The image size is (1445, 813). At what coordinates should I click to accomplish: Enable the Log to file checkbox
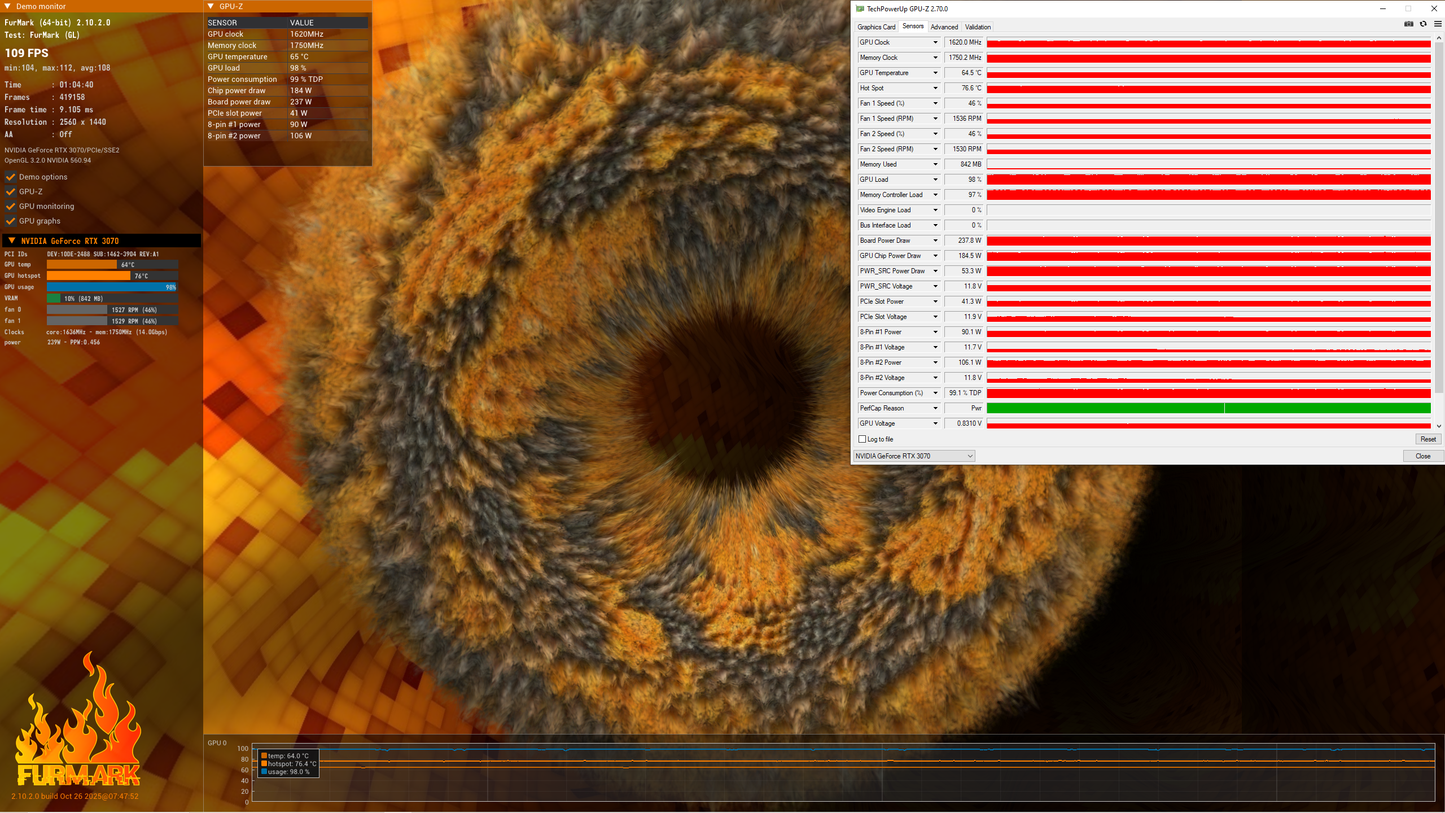[862, 439]
